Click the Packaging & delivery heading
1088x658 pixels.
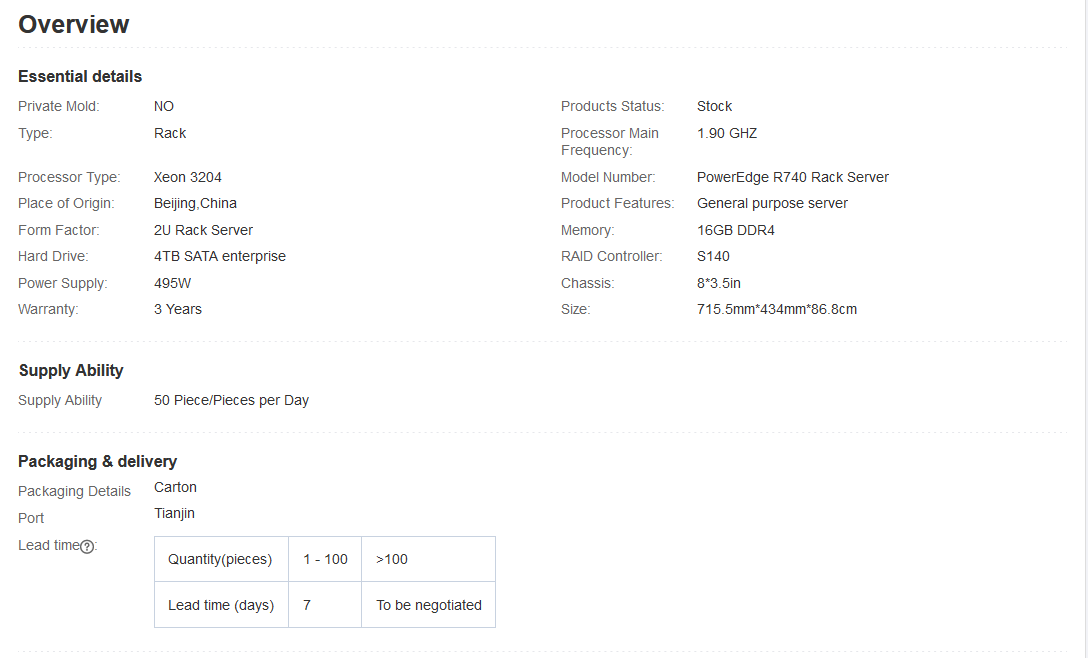97,461
